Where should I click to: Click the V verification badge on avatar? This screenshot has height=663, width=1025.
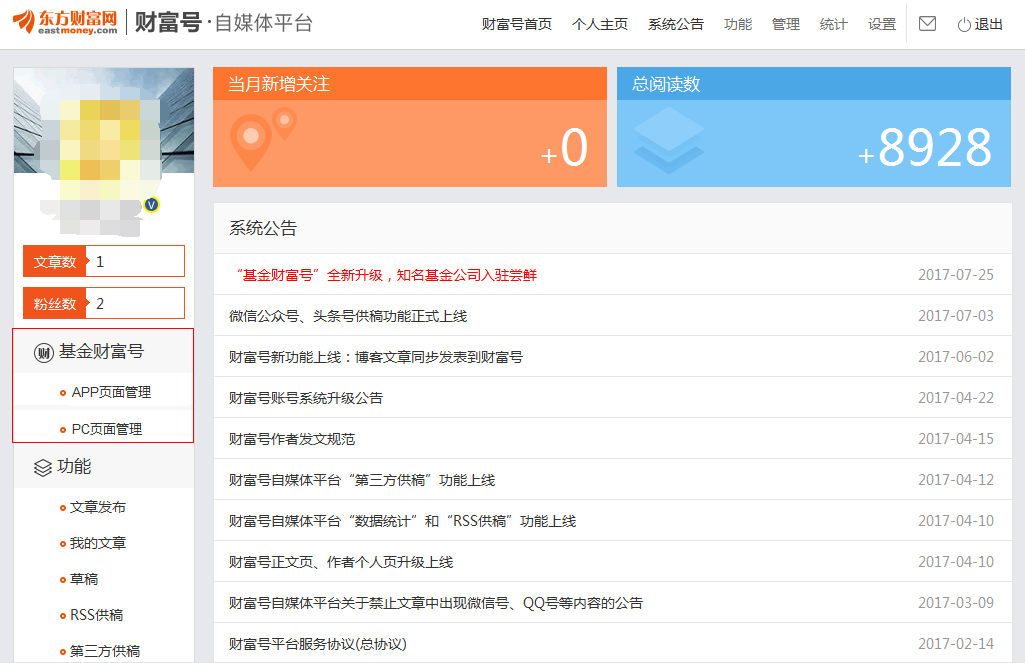[x=152, y=205]
